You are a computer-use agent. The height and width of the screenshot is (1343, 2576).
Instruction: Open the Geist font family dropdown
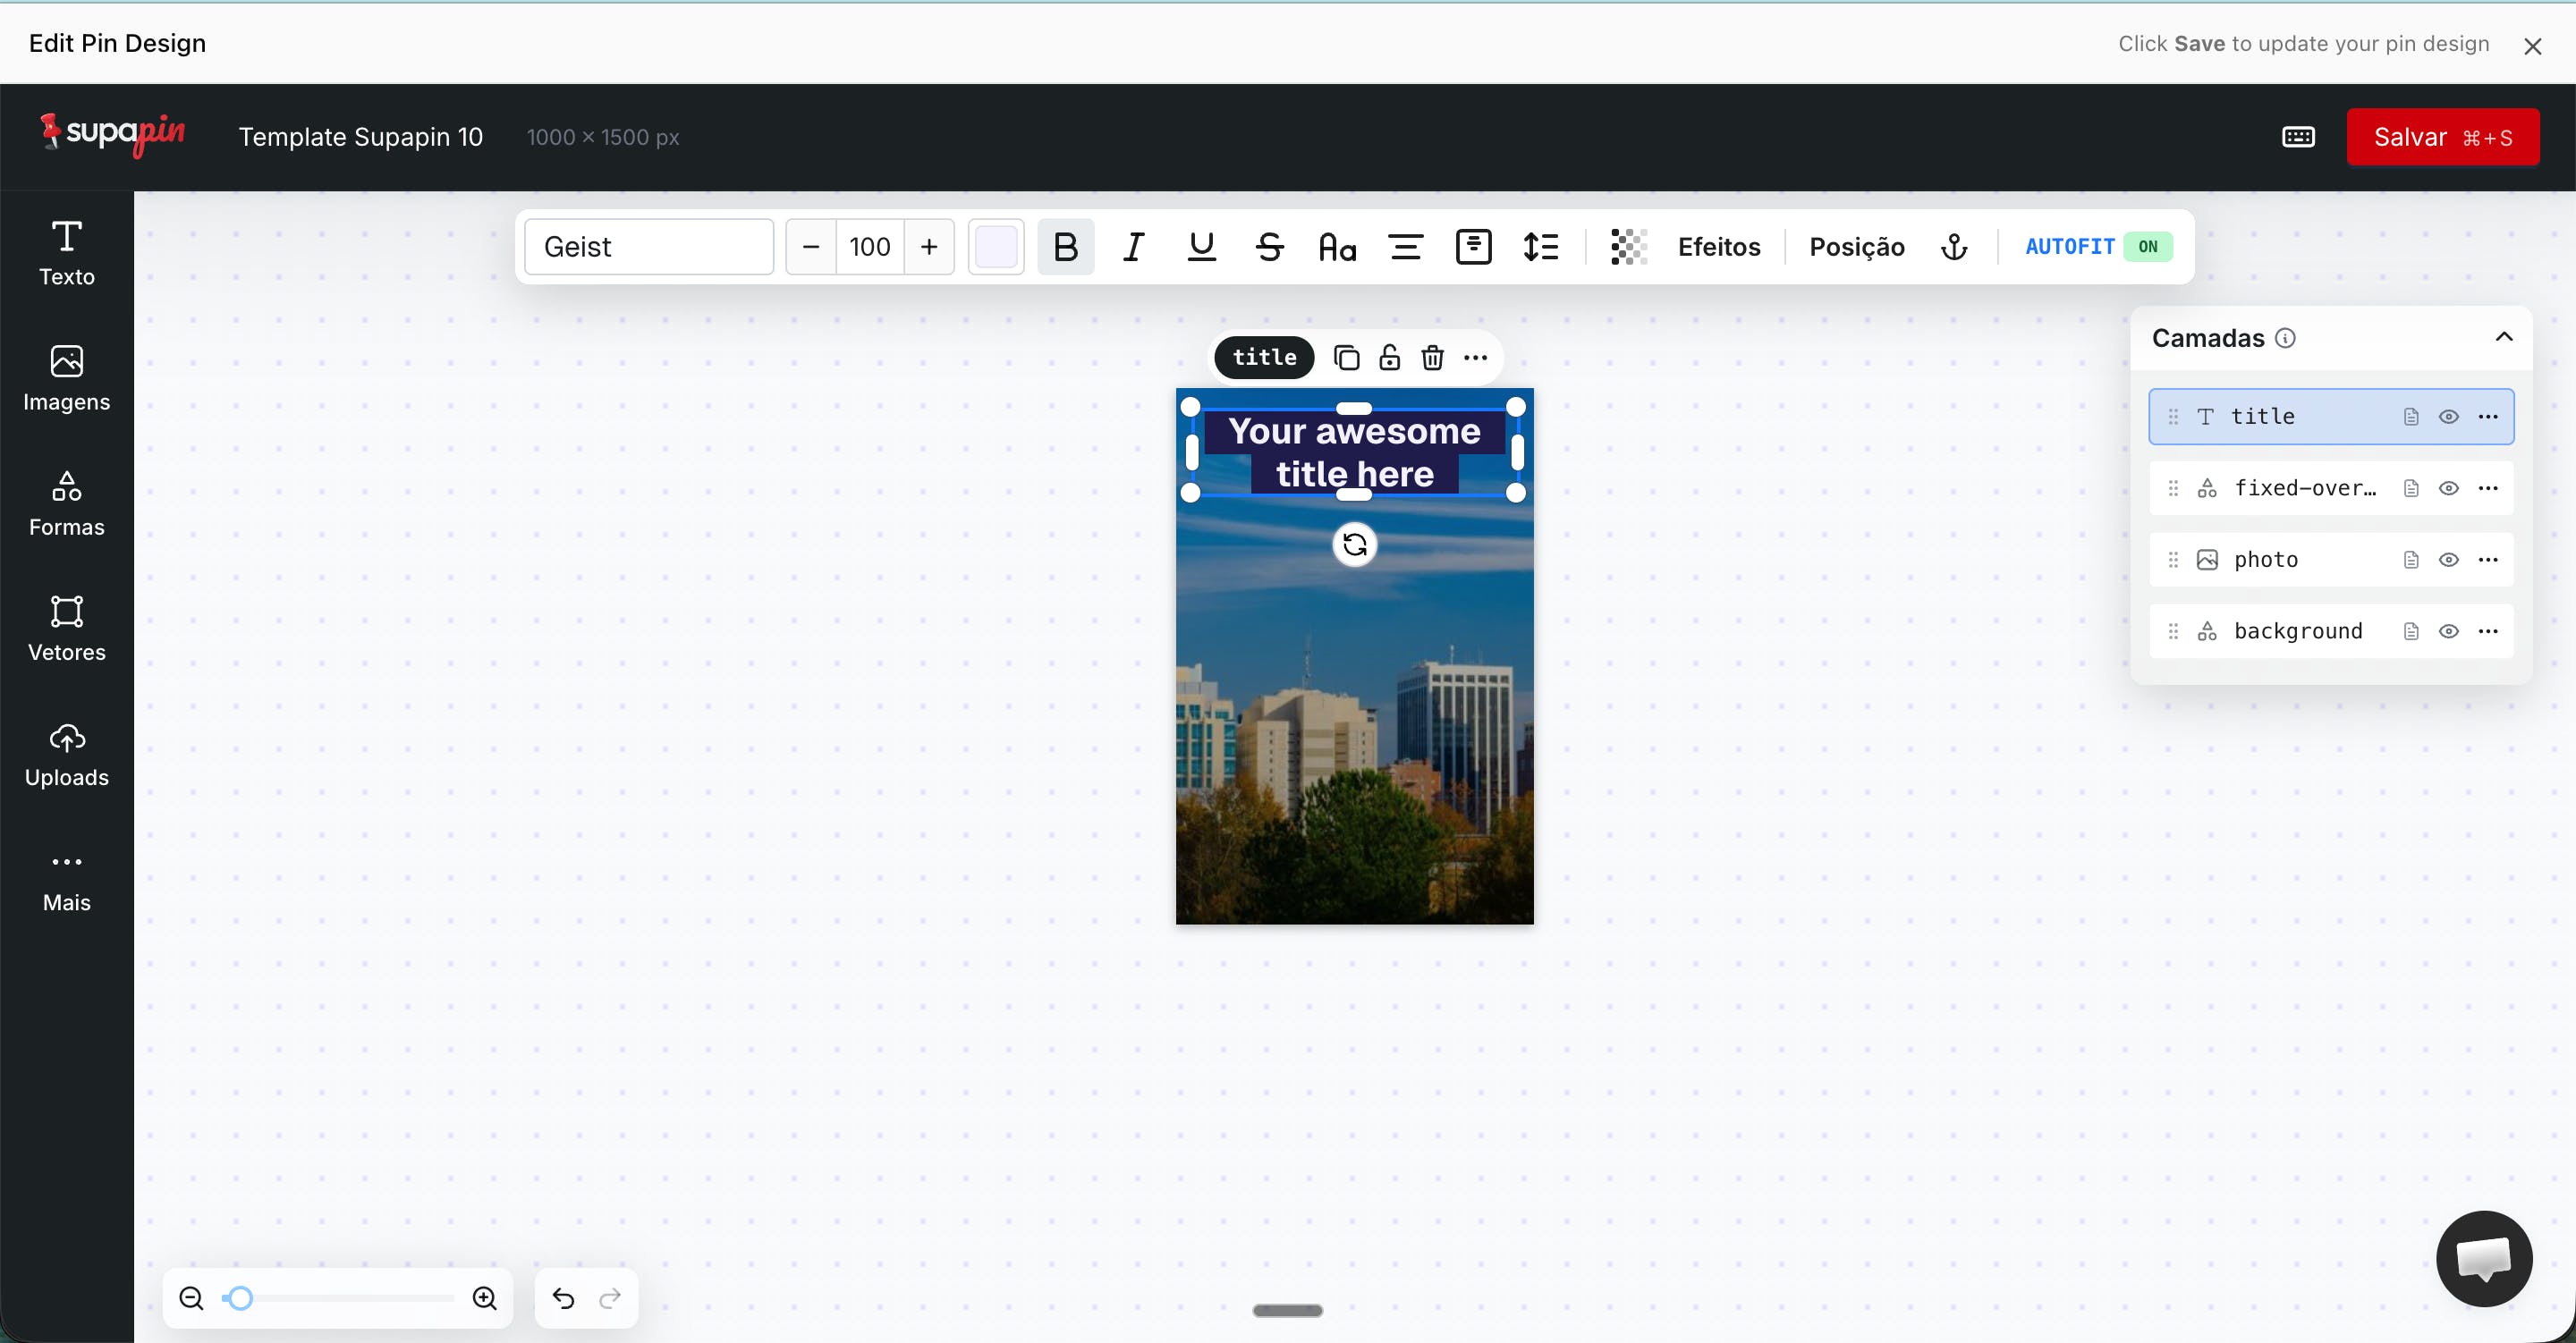click(x=649, y=247)
